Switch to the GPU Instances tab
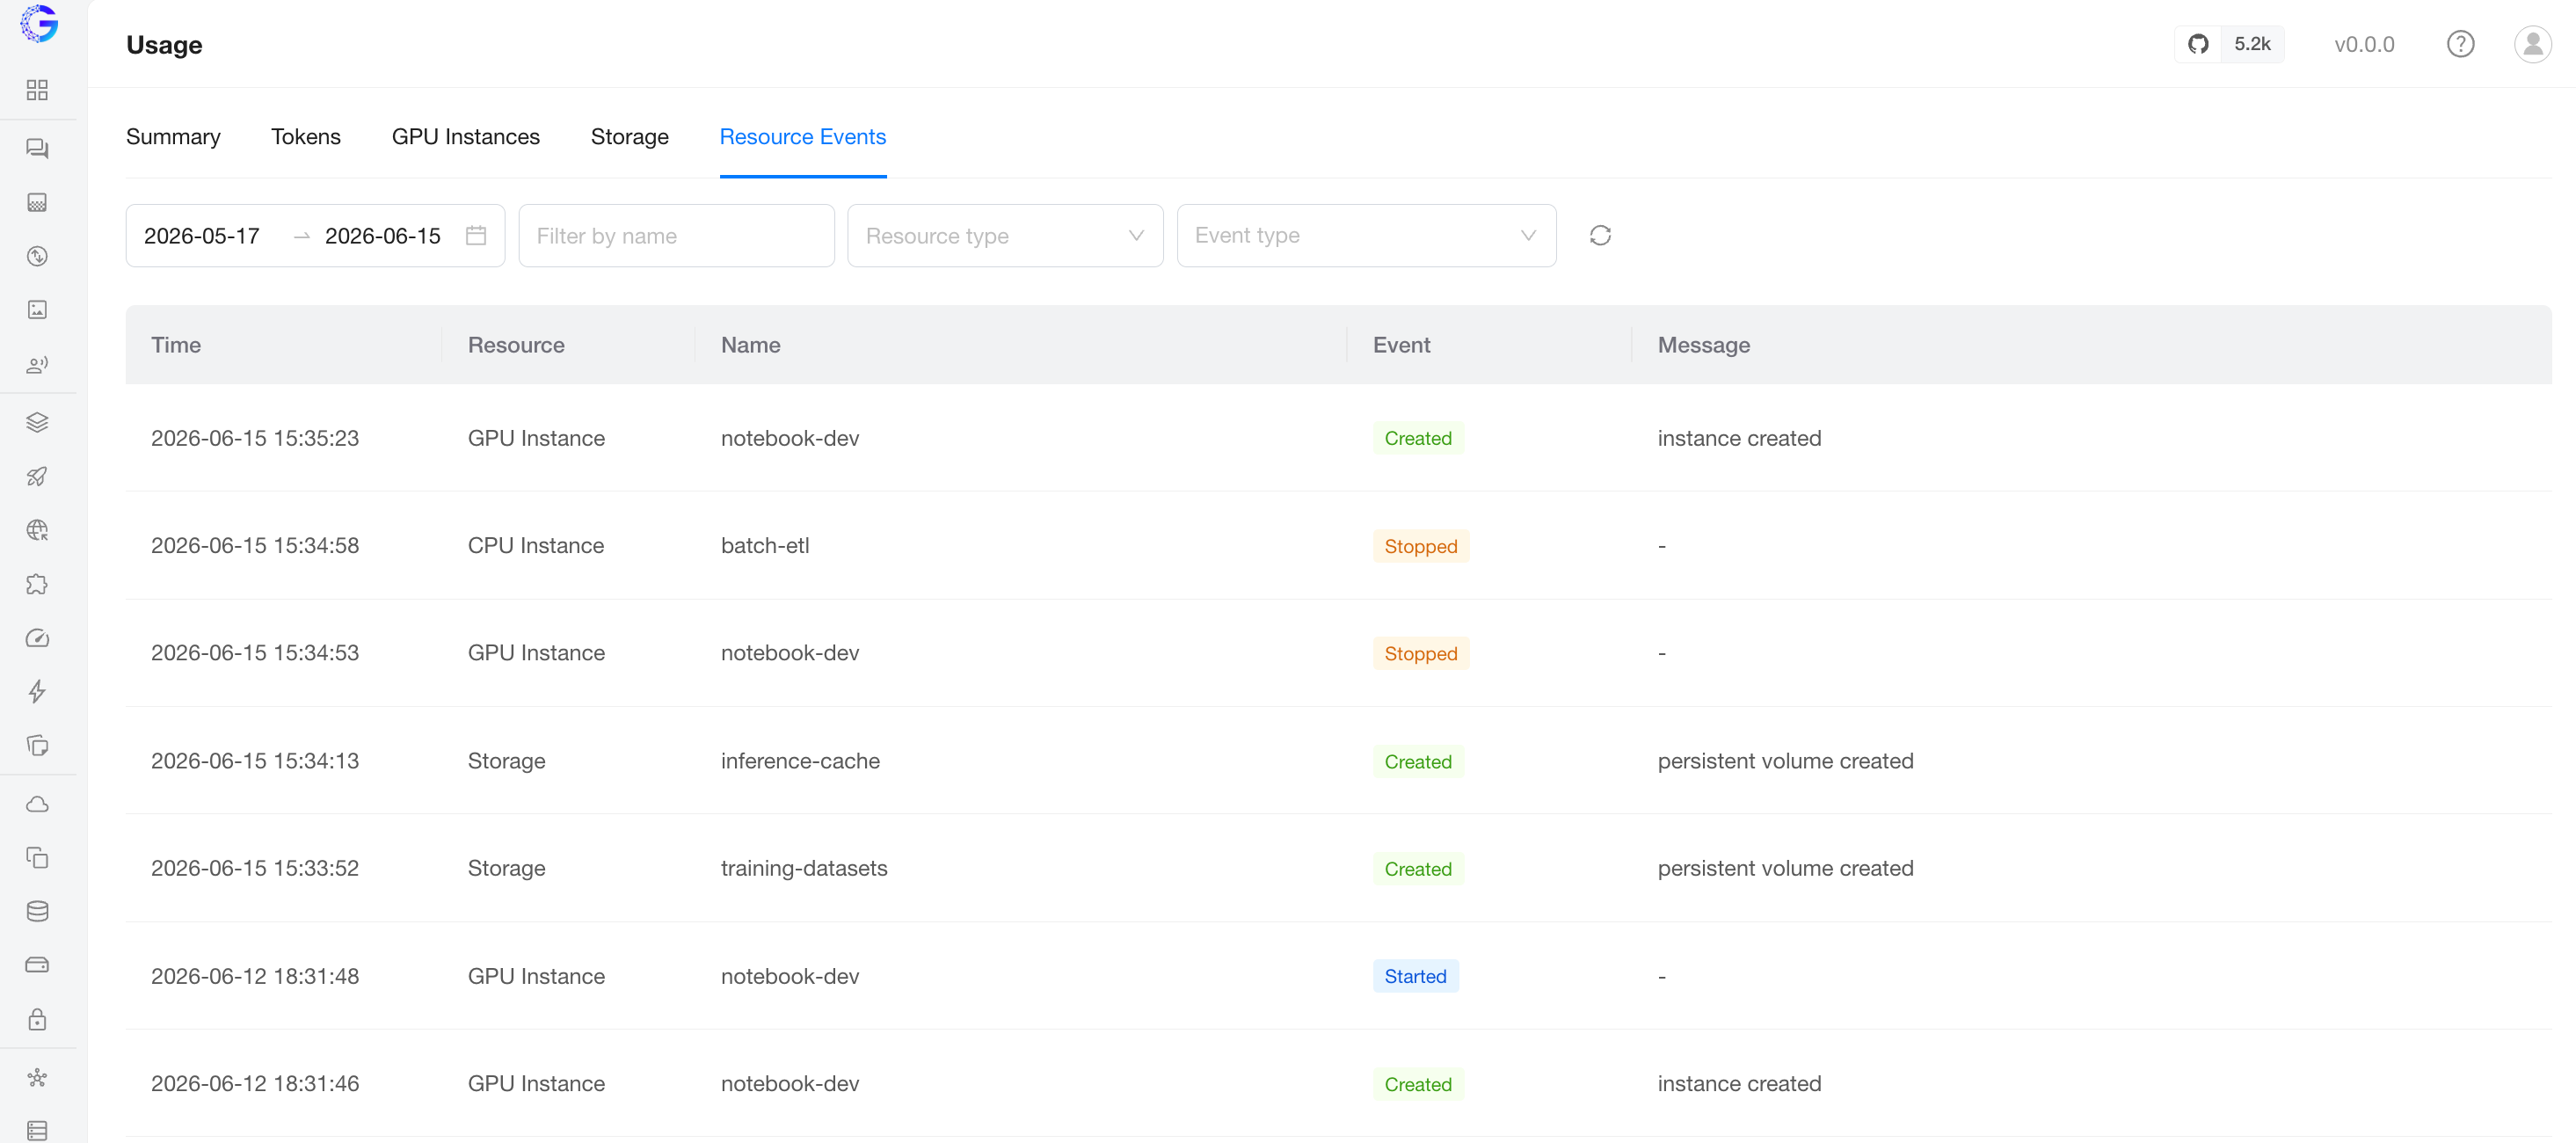The image size is (2576, 1143). (466, 137)
